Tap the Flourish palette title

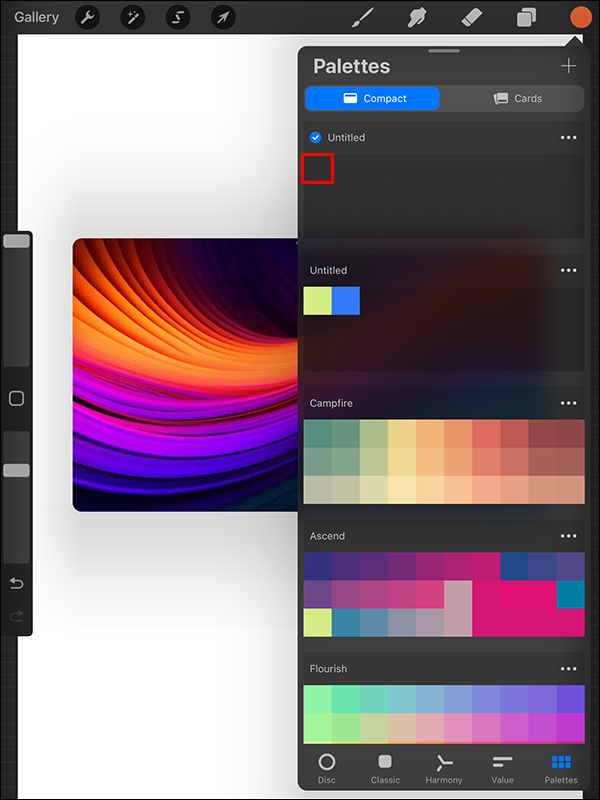tap(328, 669)
